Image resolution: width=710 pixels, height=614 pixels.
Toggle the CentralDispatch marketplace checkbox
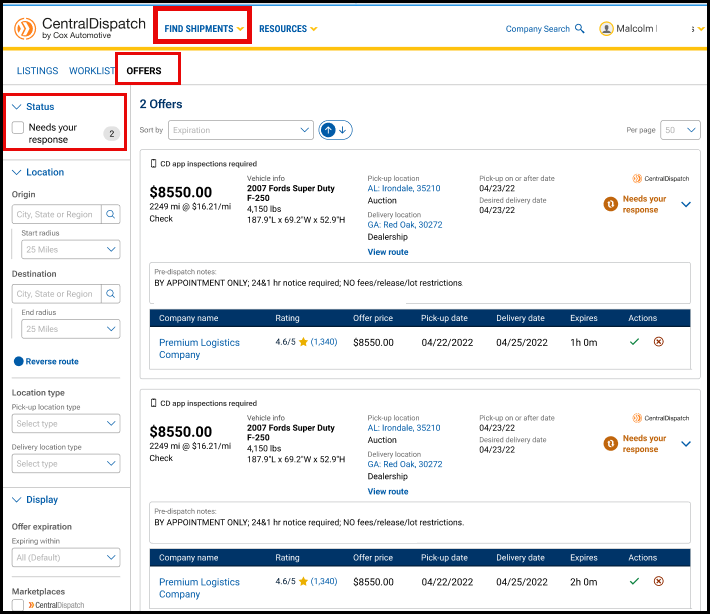click(18, 605)
